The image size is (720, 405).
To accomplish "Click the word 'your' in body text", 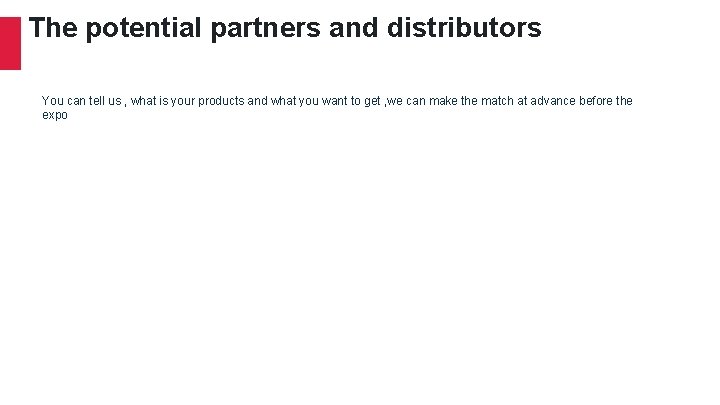I will (183, 101).
